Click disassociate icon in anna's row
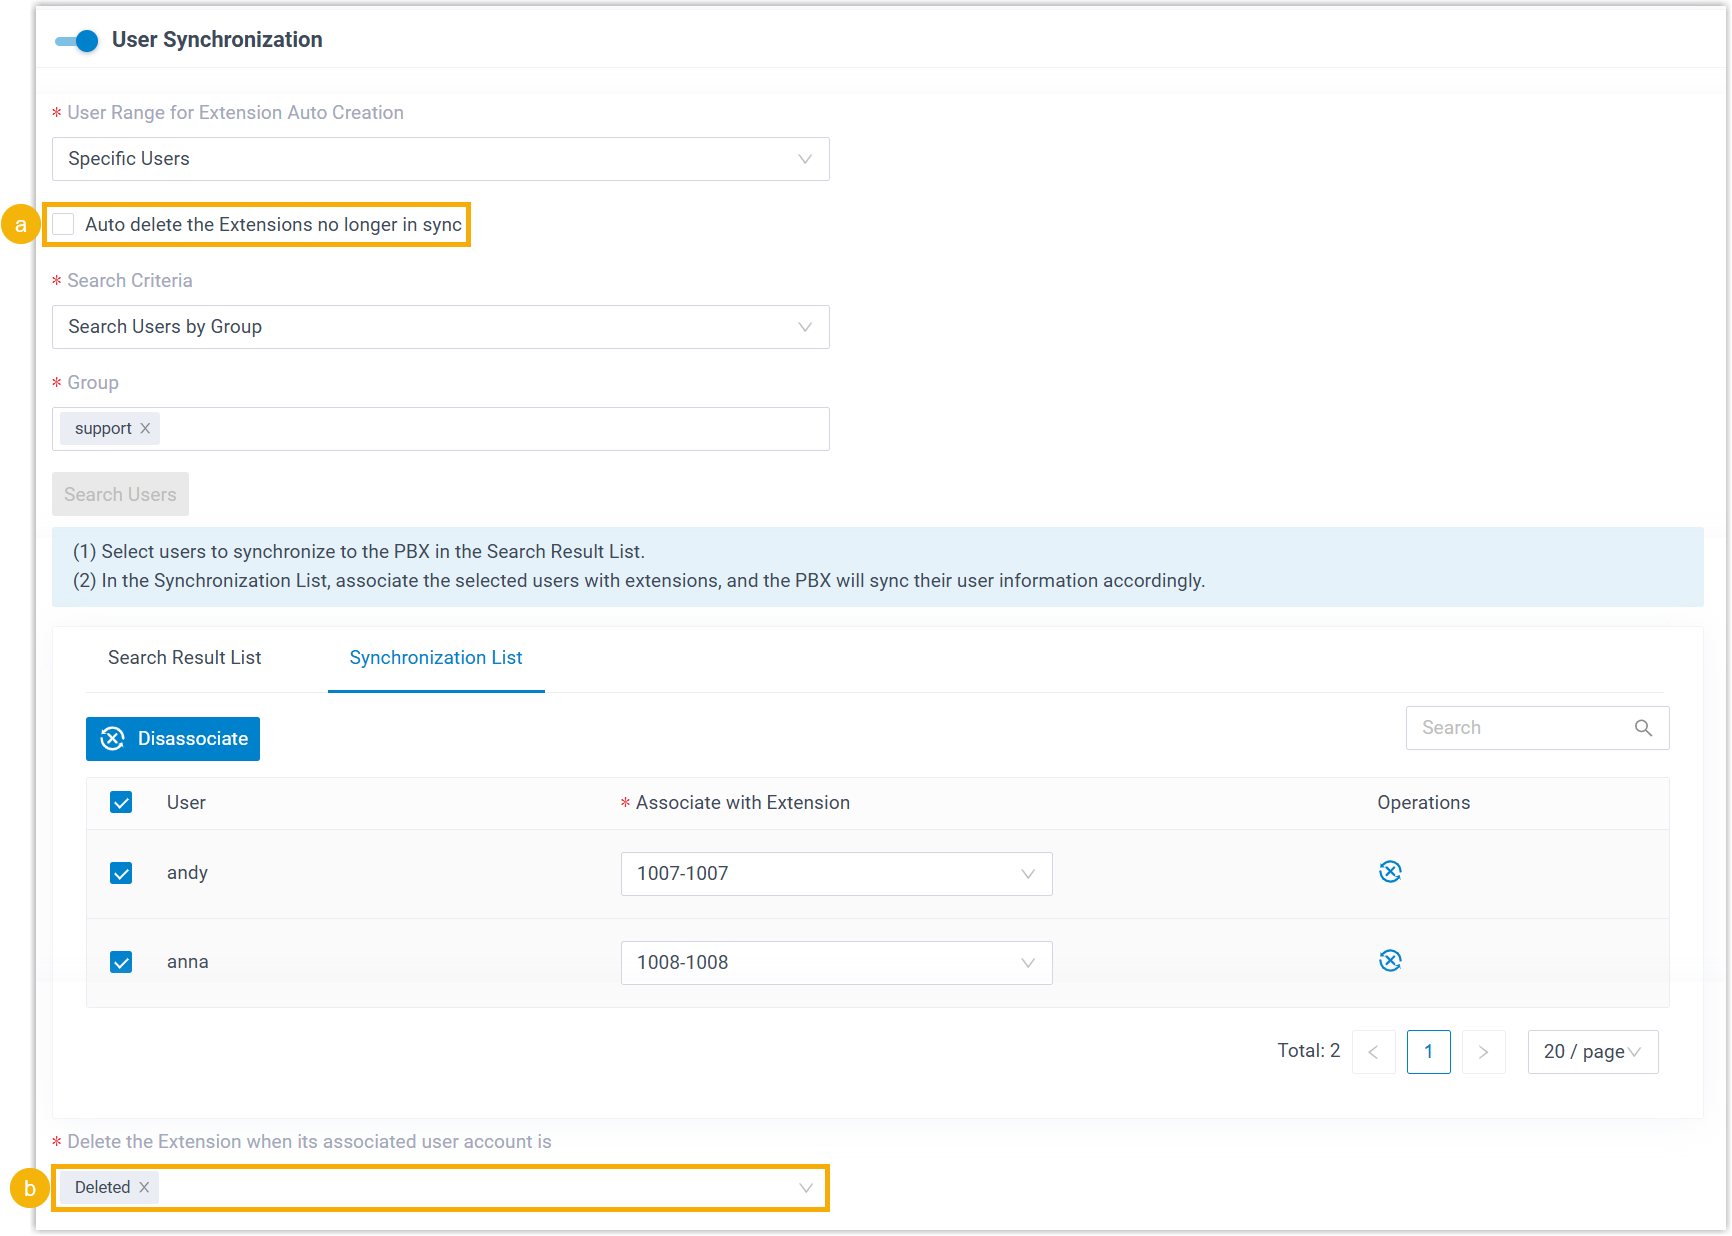Screen dimensions: 1732x1236 [1389, 961]
